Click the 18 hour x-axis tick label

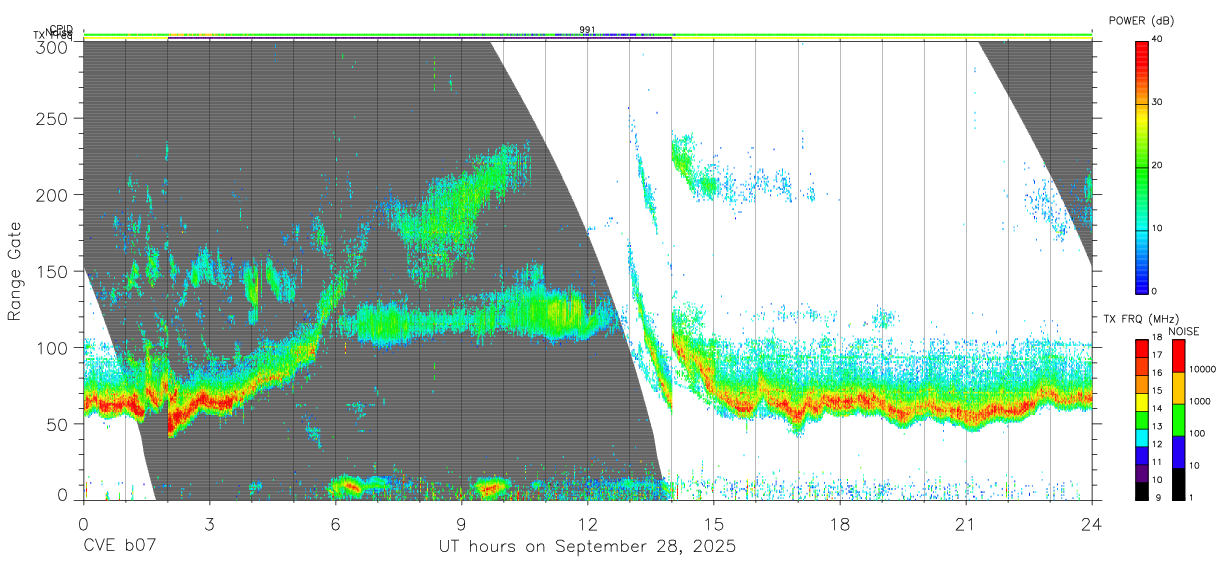click(839, 524)
